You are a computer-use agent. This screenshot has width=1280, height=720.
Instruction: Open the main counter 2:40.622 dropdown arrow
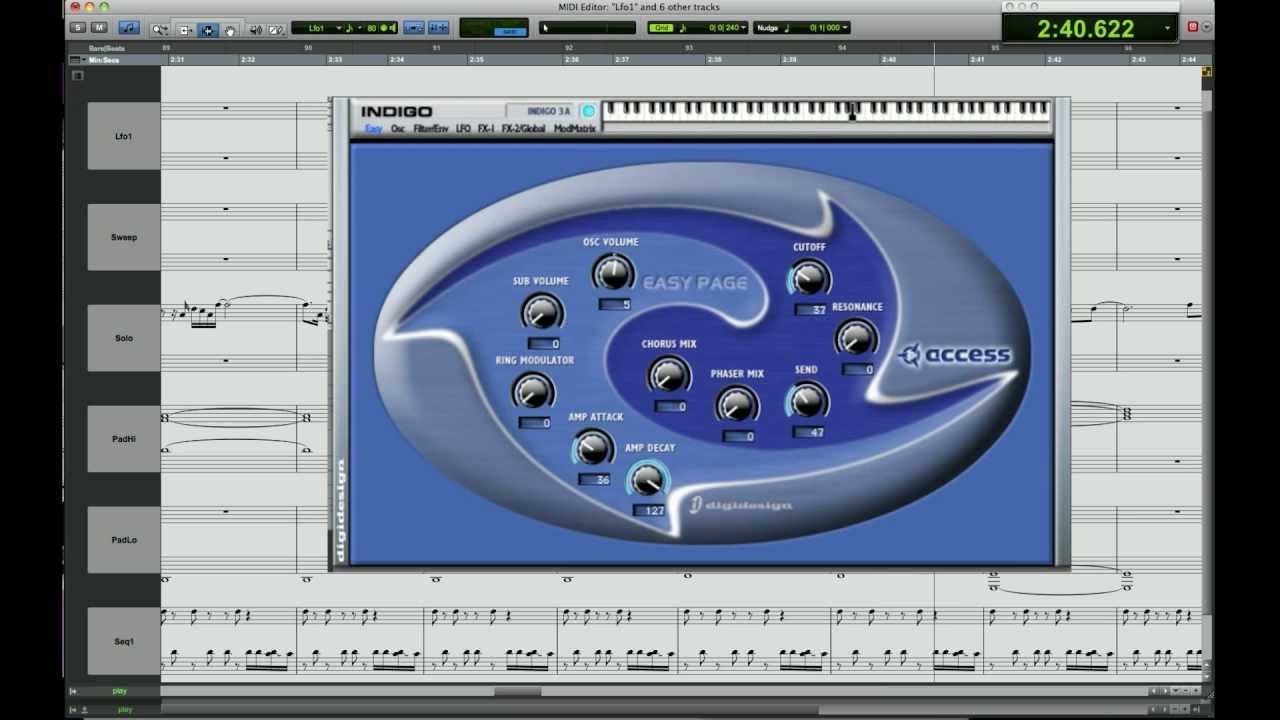click(x=1167, y=29)
